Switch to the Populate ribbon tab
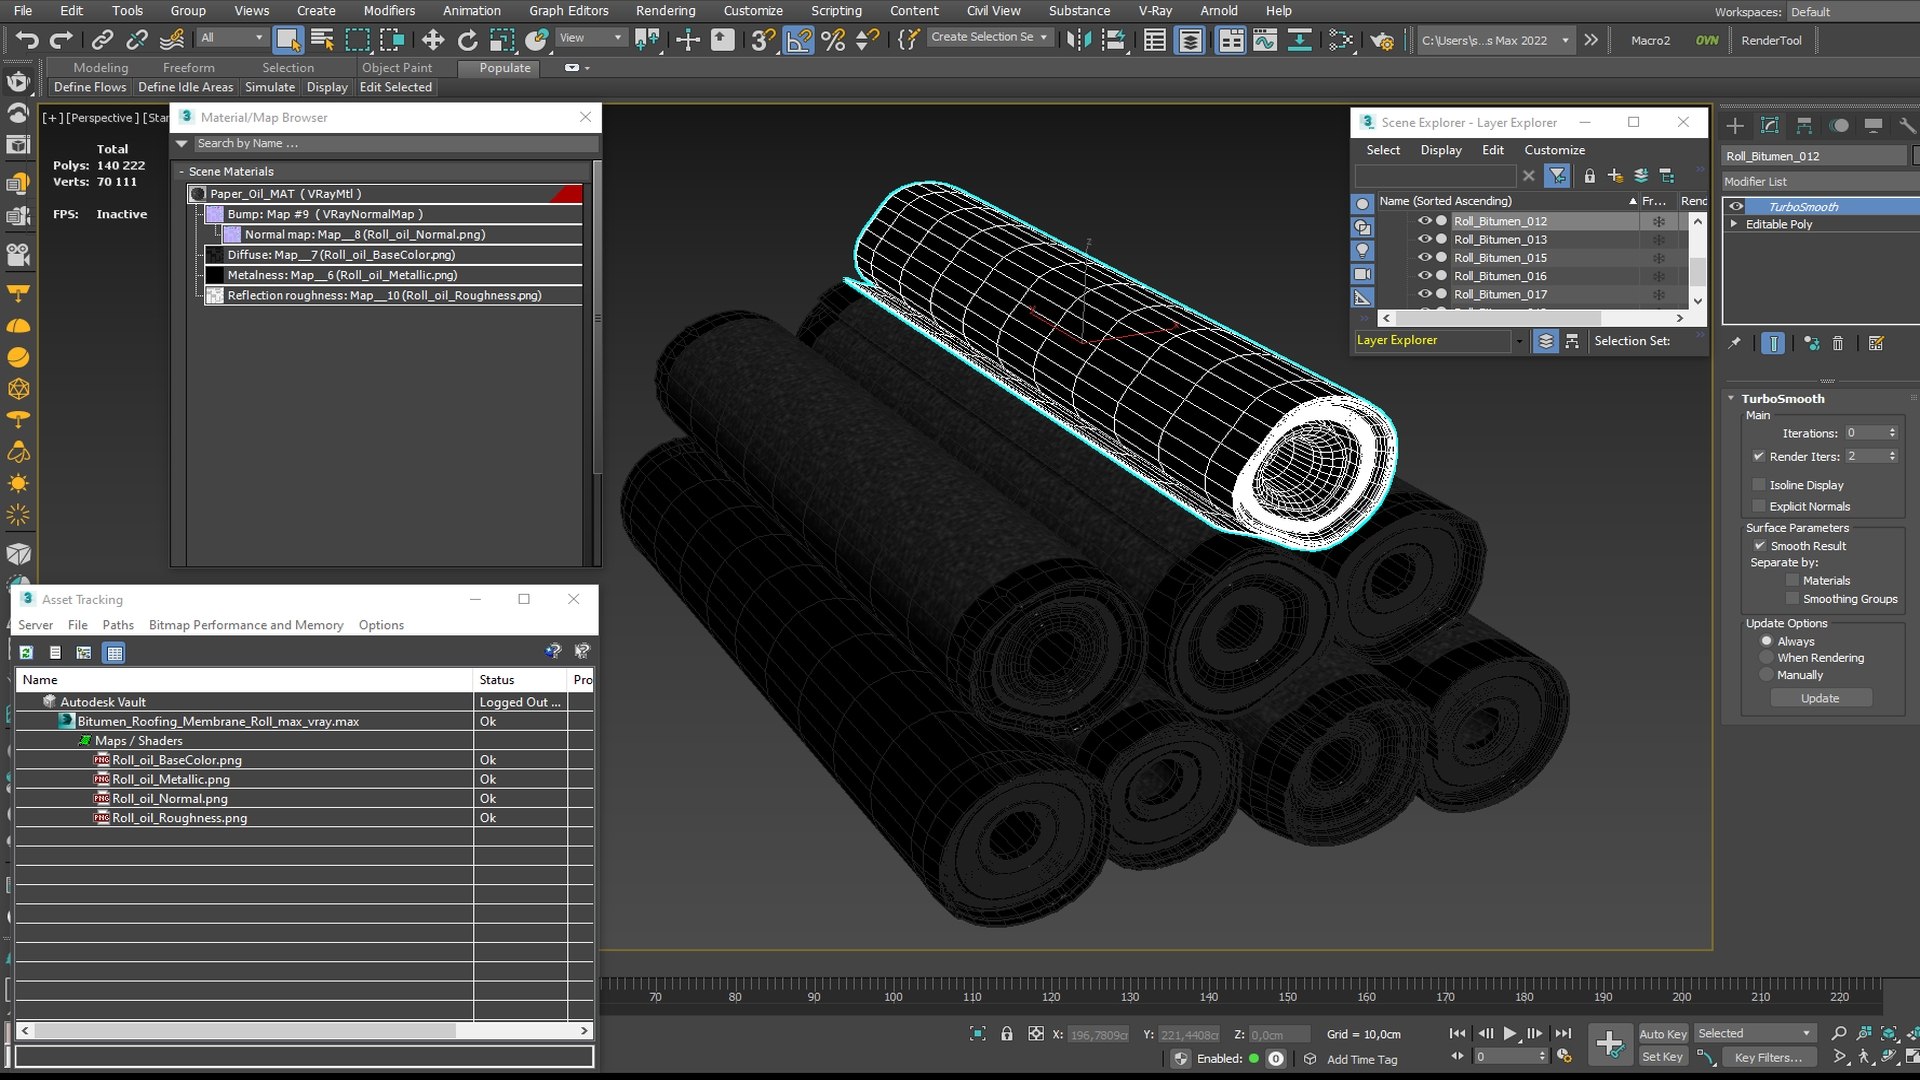Viewport: 1920px width, 1080px height. click(505, 68)
